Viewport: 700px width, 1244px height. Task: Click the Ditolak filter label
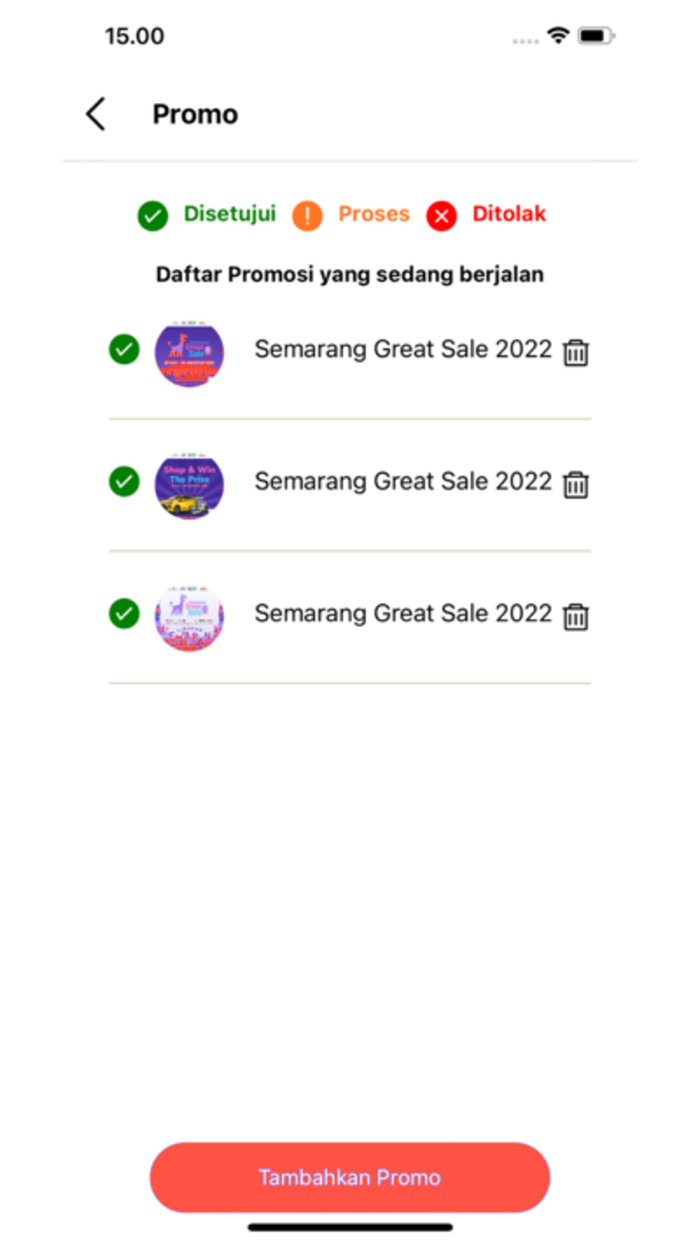pos(509,214)
